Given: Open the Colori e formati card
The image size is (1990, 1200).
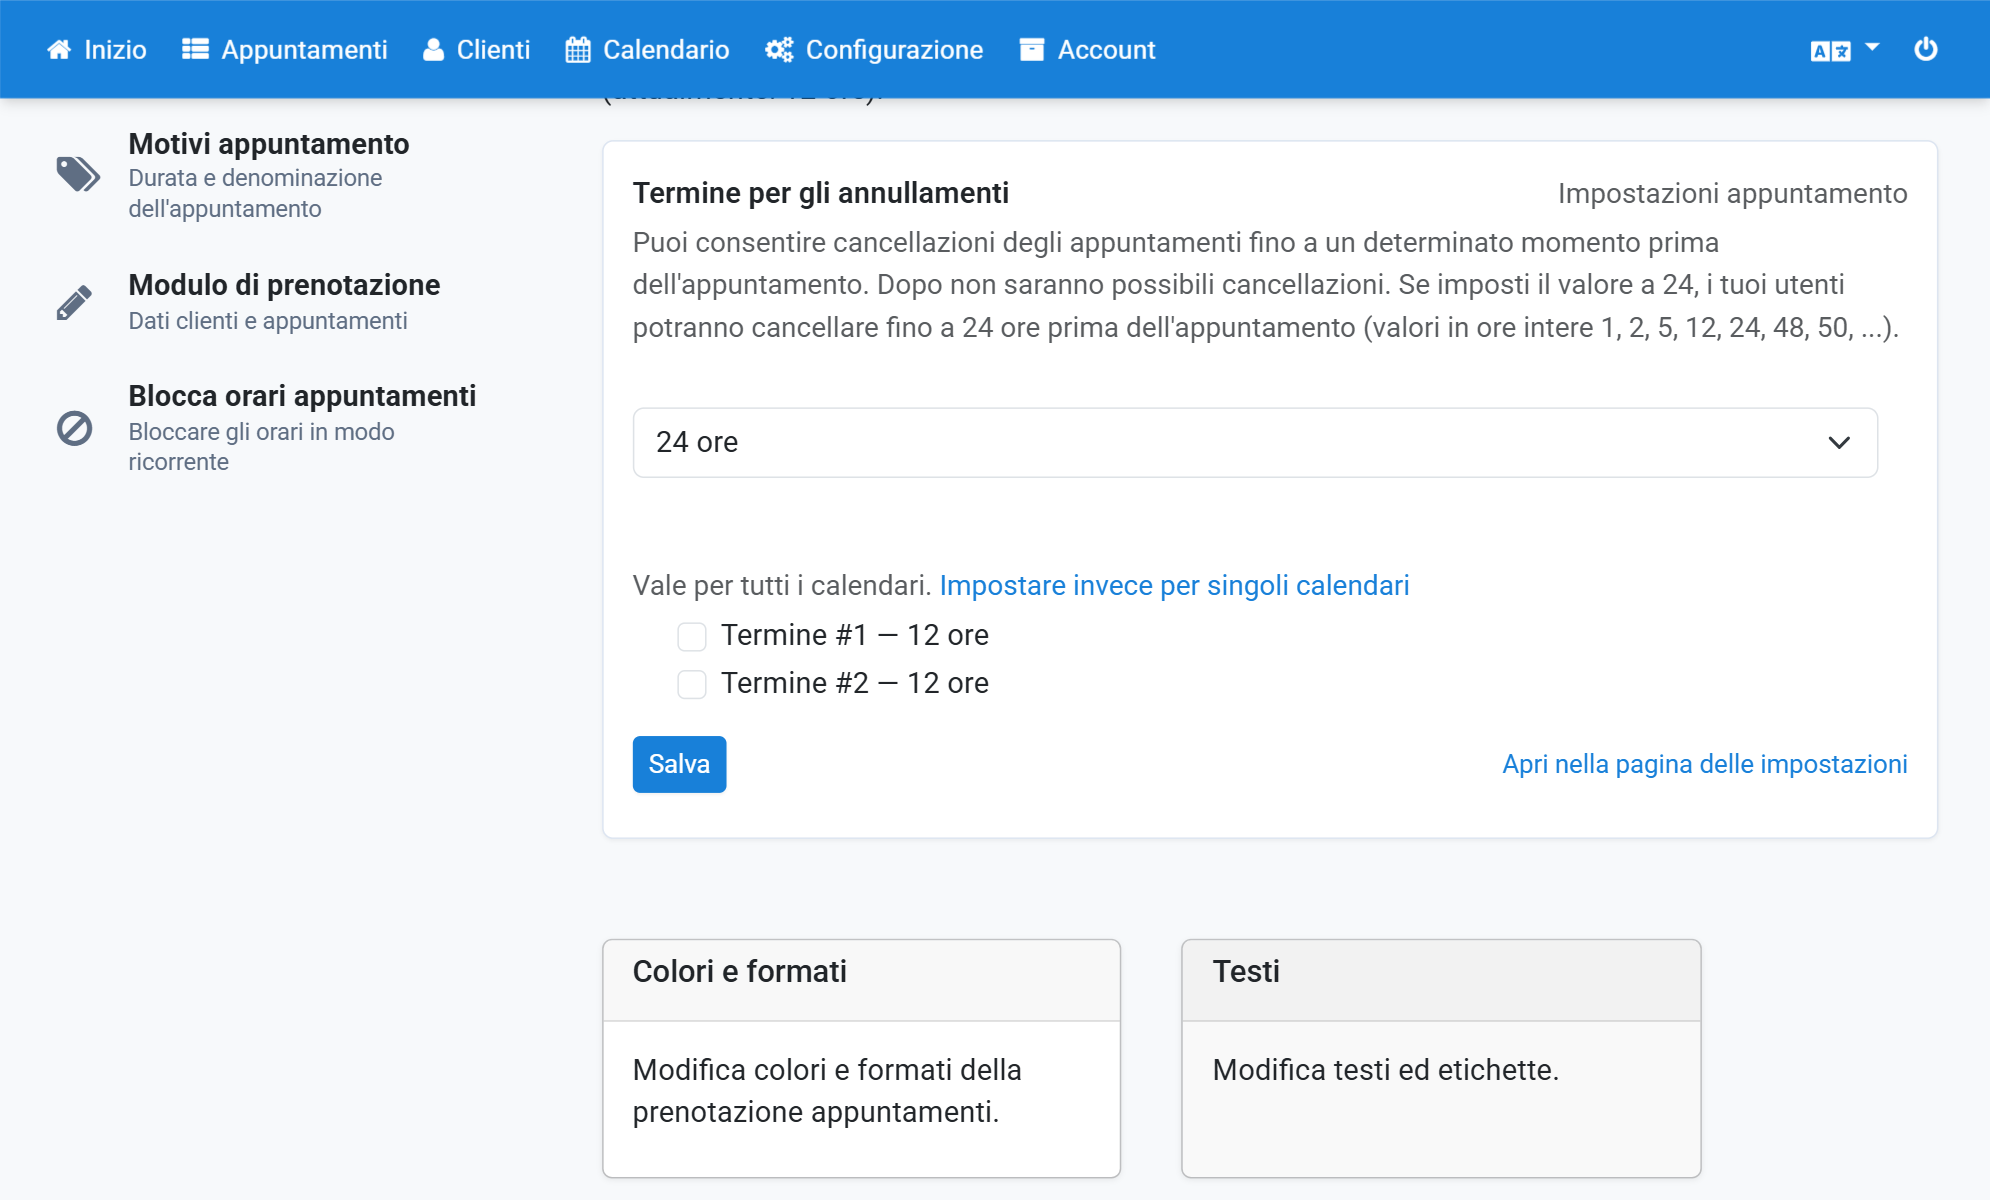Looking at the screenshot, I should coord(861,1058).
